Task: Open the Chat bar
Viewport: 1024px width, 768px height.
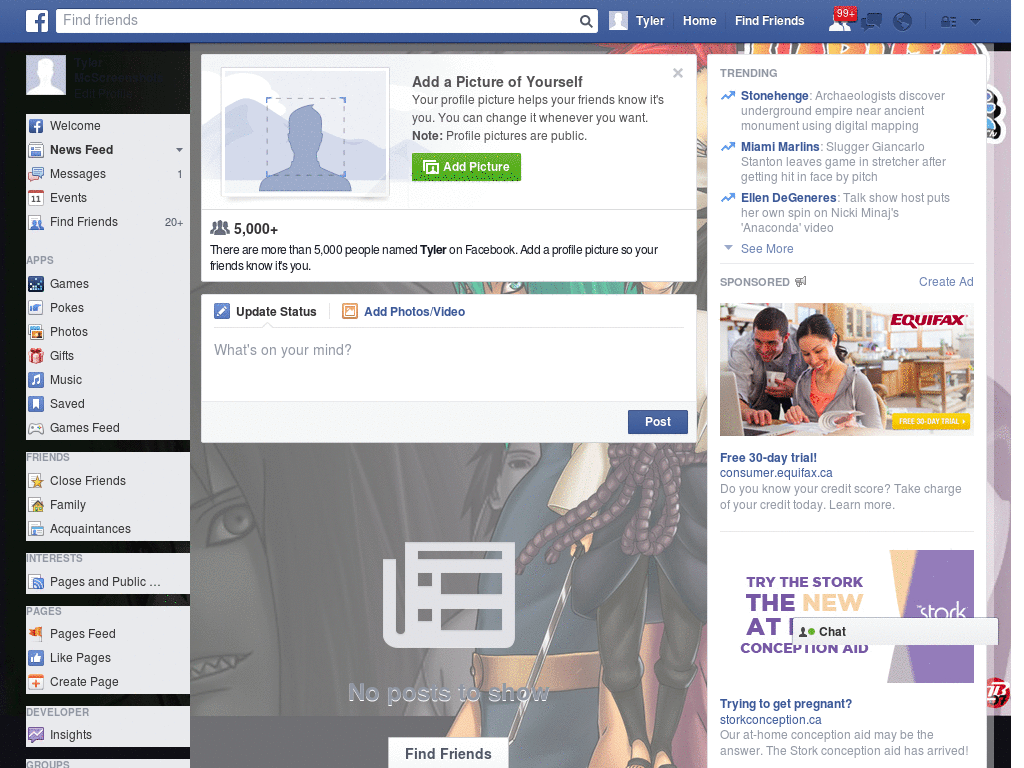Action: click(895, 632)
